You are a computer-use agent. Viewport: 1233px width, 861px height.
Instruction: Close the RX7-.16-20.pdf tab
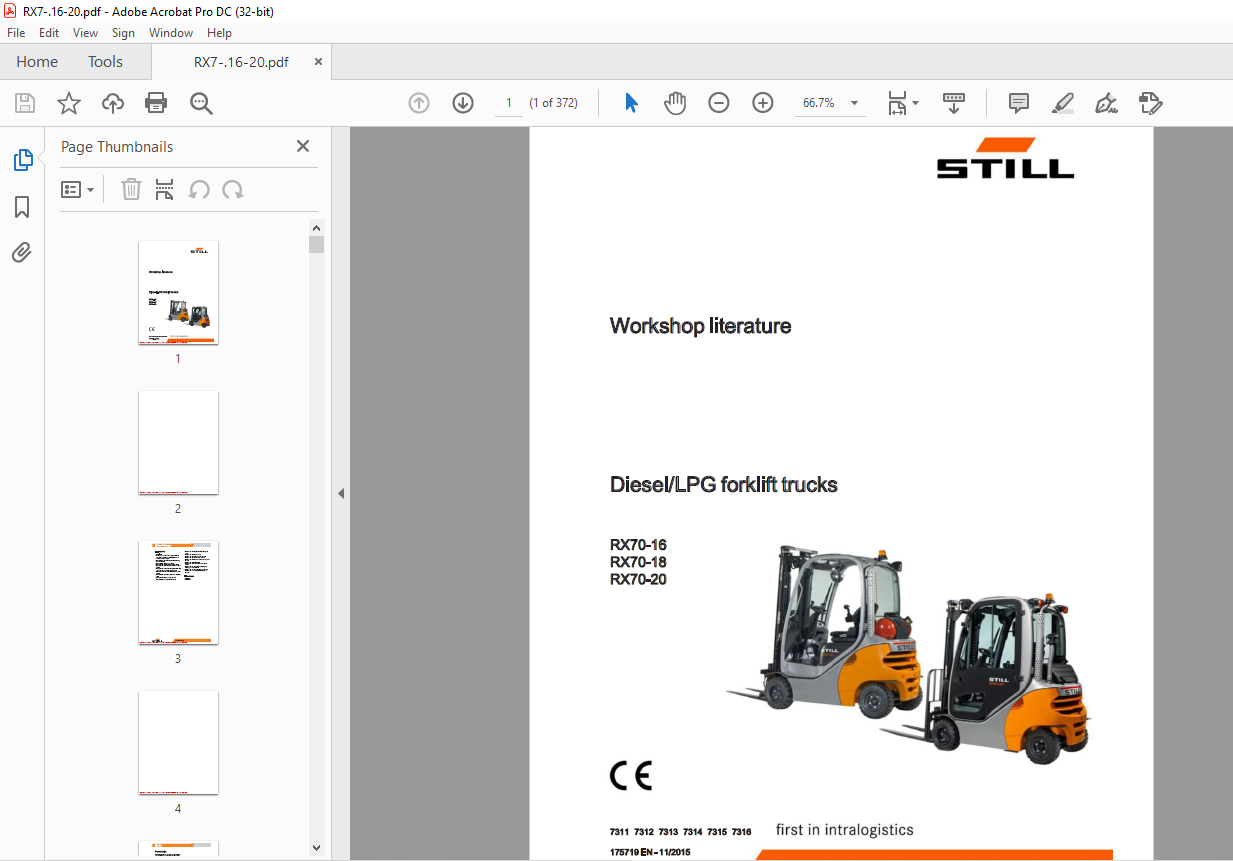tap(318, 61)
